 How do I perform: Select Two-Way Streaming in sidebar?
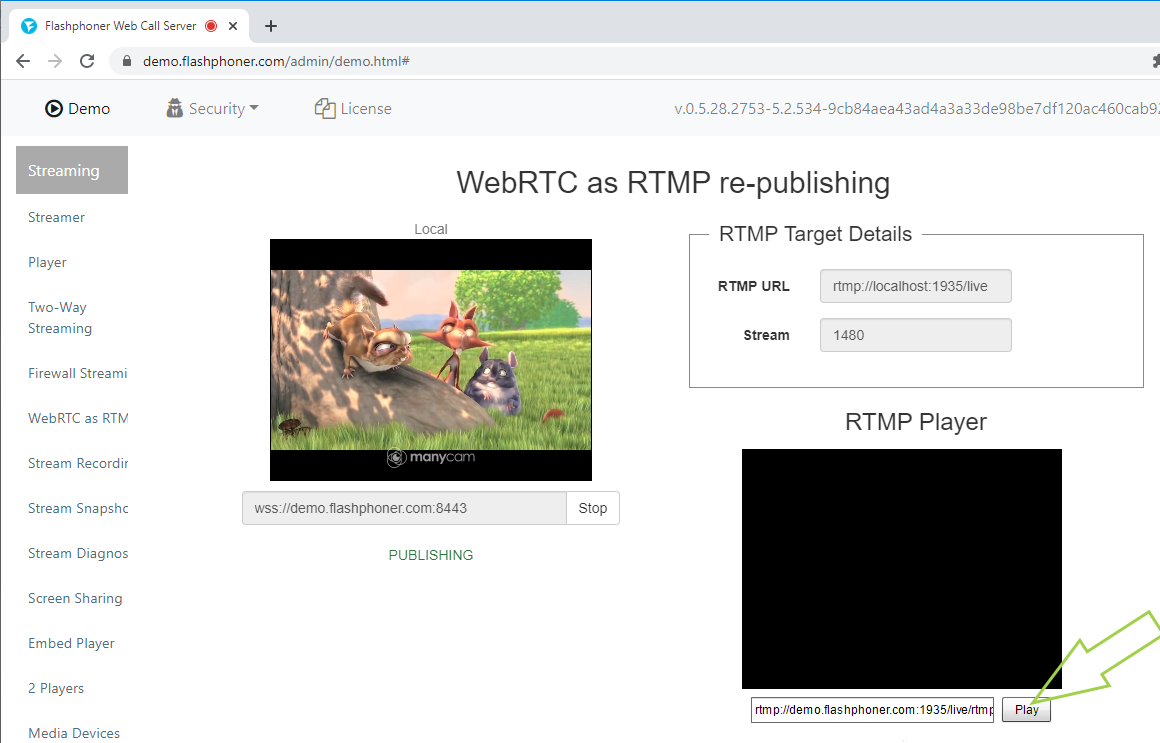pos(59,318)
